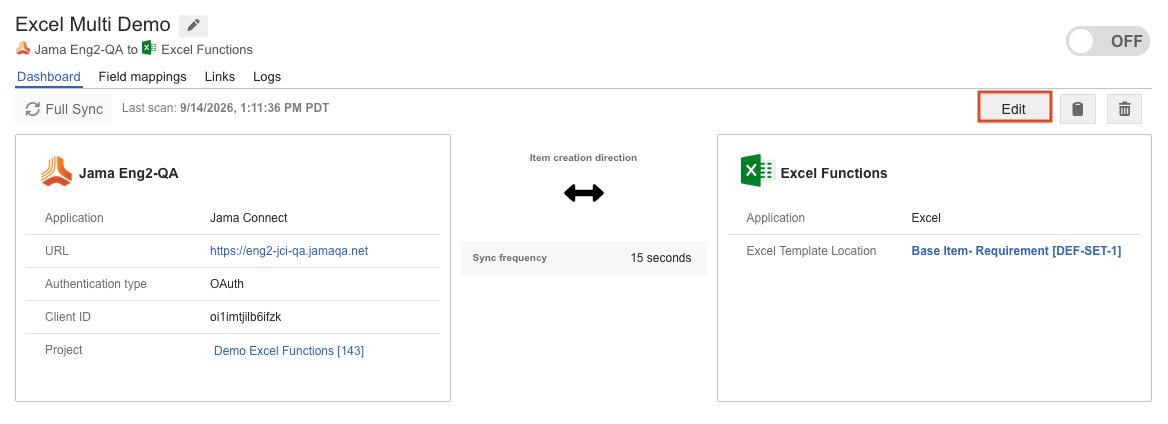
Task: Switch to the Field mappings tab
Action: [142, 77]
